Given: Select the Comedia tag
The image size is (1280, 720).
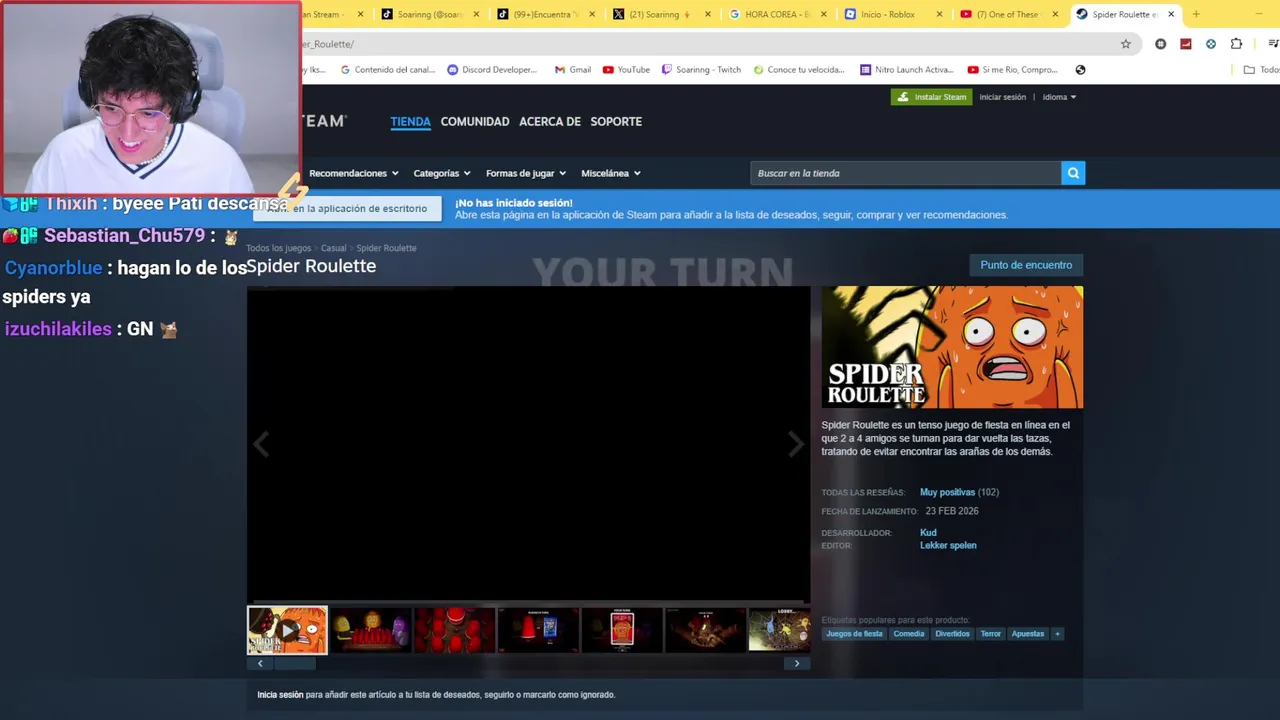Looking at the screenshot, I should (x=909, y=633).
